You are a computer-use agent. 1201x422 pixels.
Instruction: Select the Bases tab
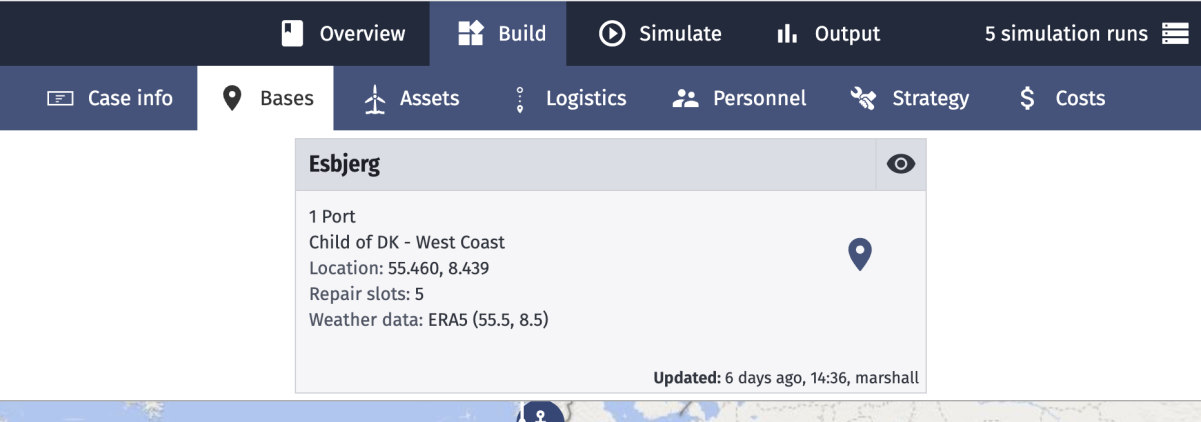[266, 98]
